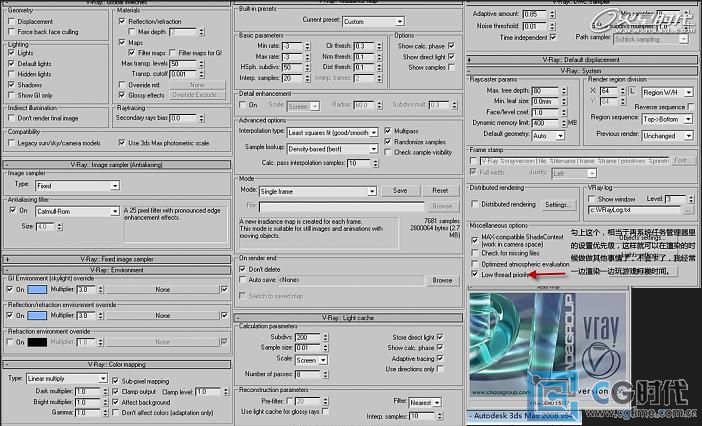Click the Gamma spinner arrows
The image size is (702, 426).
click(106, 413)
